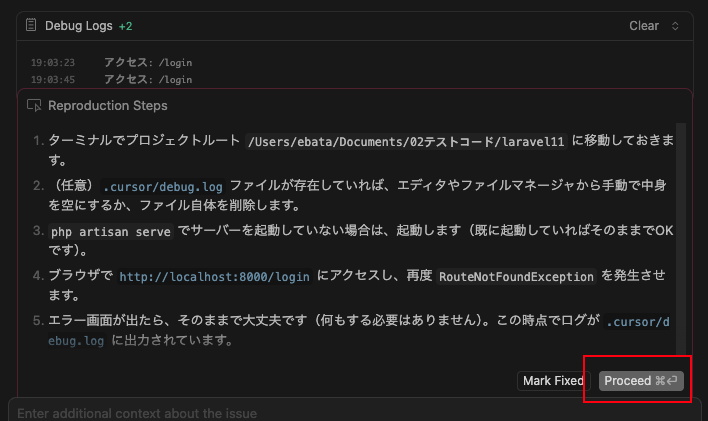
Task: Click step 5 text about the error screen
Action: 300,321
